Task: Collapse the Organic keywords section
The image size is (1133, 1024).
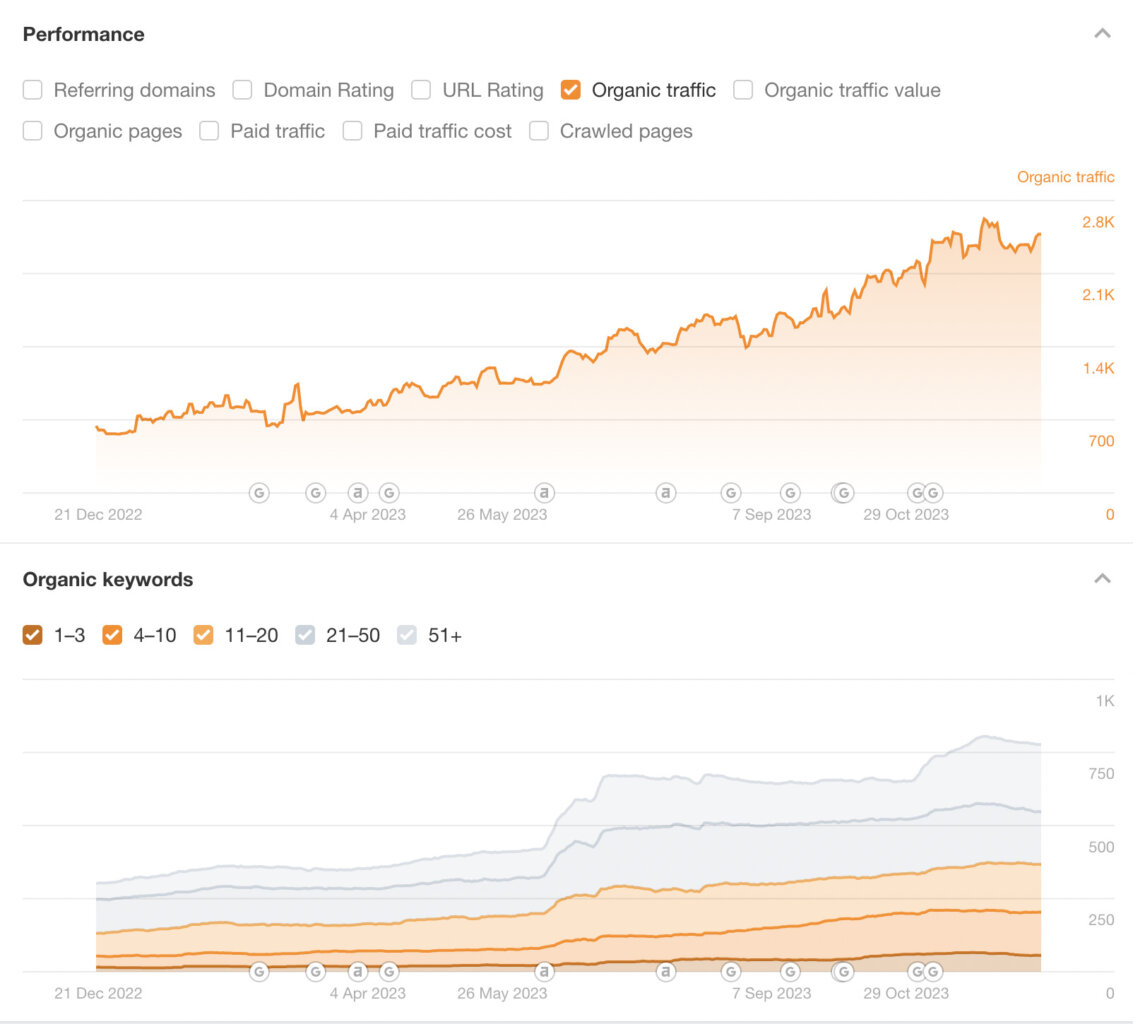Action: pyautogui.click(x=1102, y=579)
